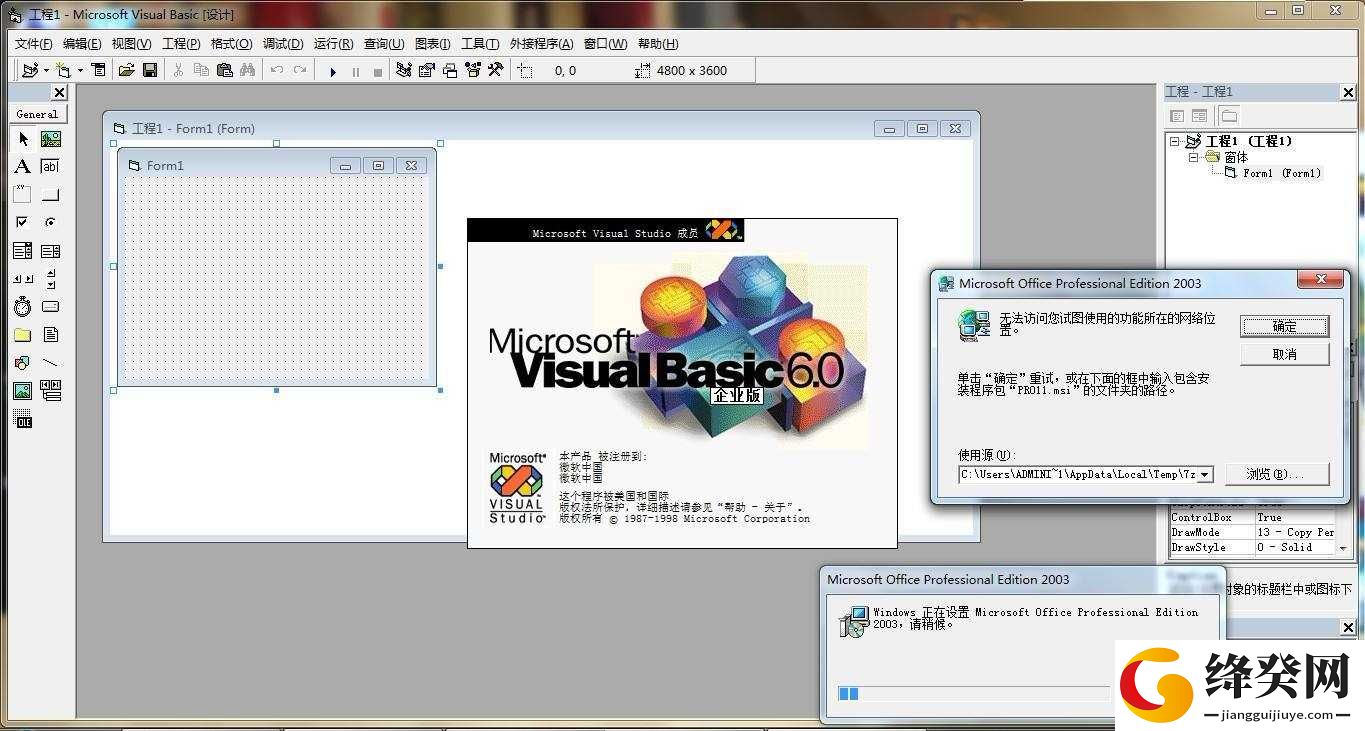
Task: Open the 视图(V) menu
Action: point(131,44)
